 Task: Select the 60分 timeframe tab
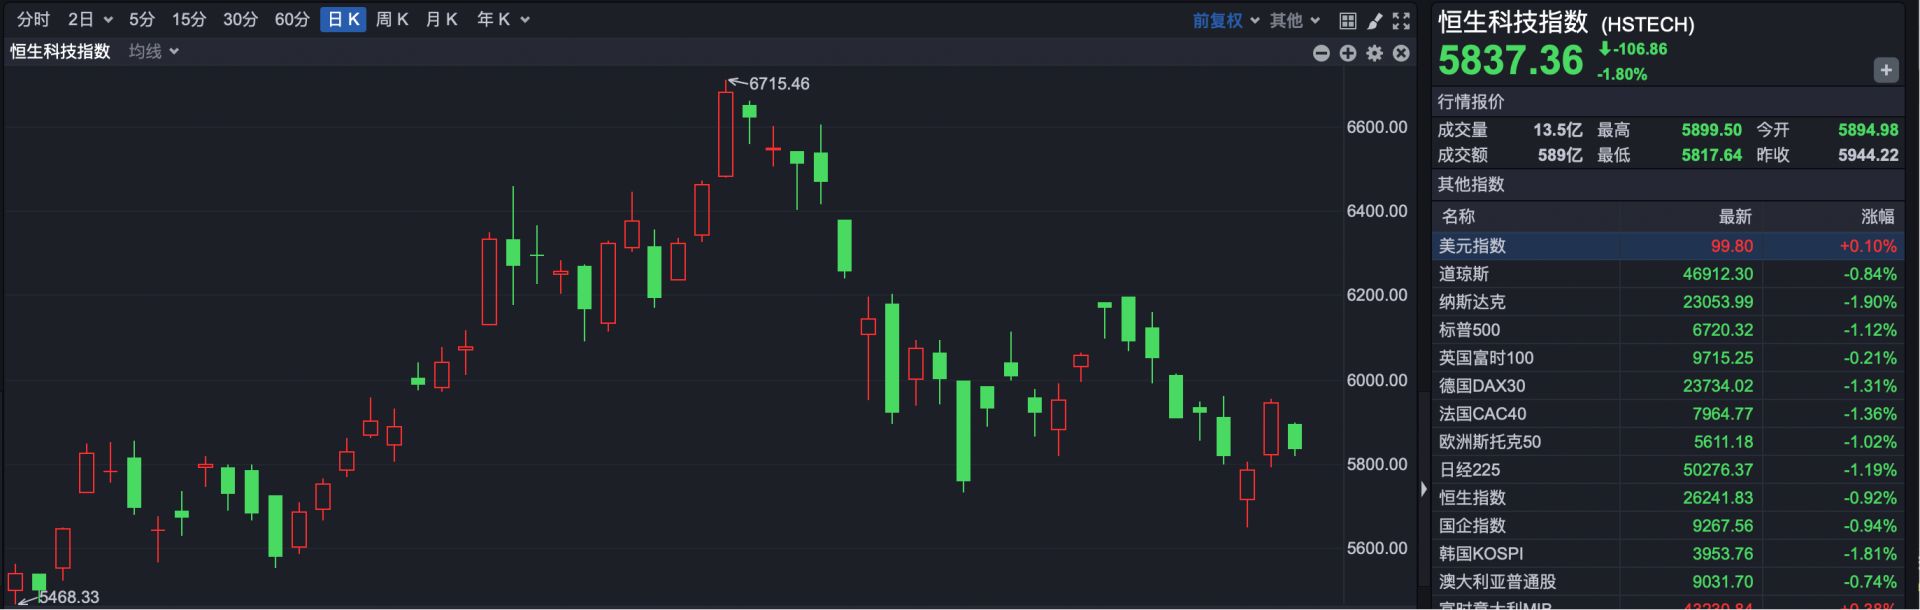tap(292, 20)
